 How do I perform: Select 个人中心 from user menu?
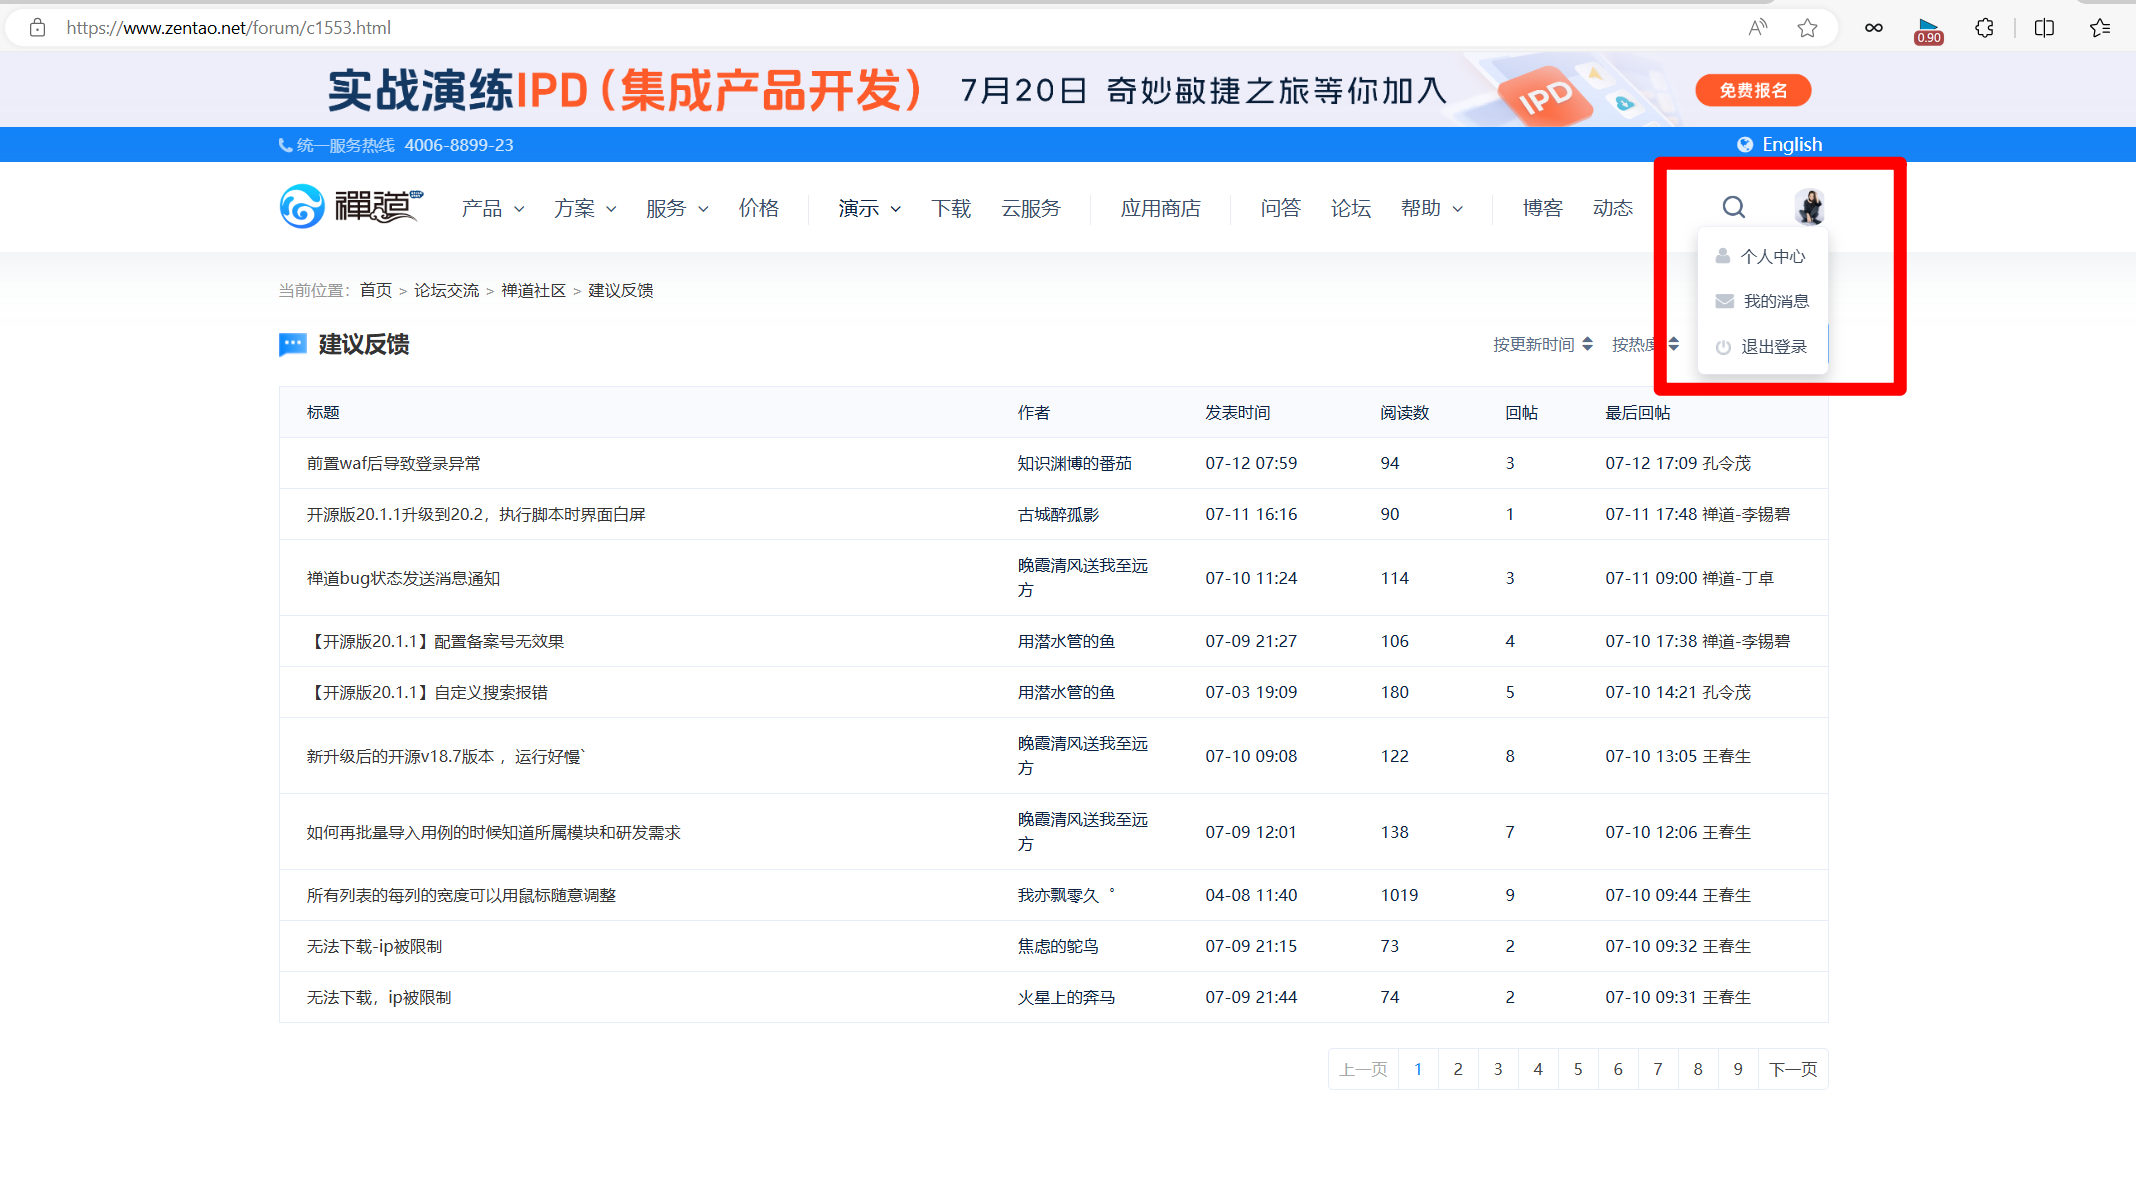point(1771,257)
